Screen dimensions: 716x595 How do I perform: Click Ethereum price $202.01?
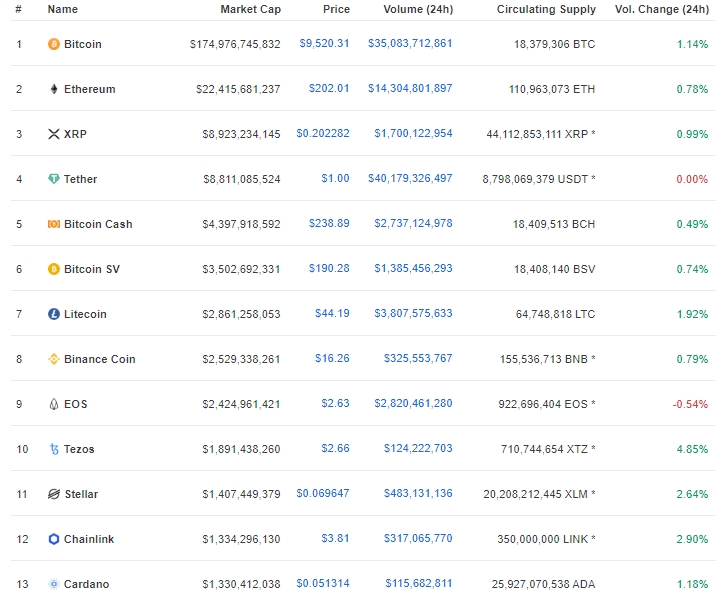coord(329,88)
